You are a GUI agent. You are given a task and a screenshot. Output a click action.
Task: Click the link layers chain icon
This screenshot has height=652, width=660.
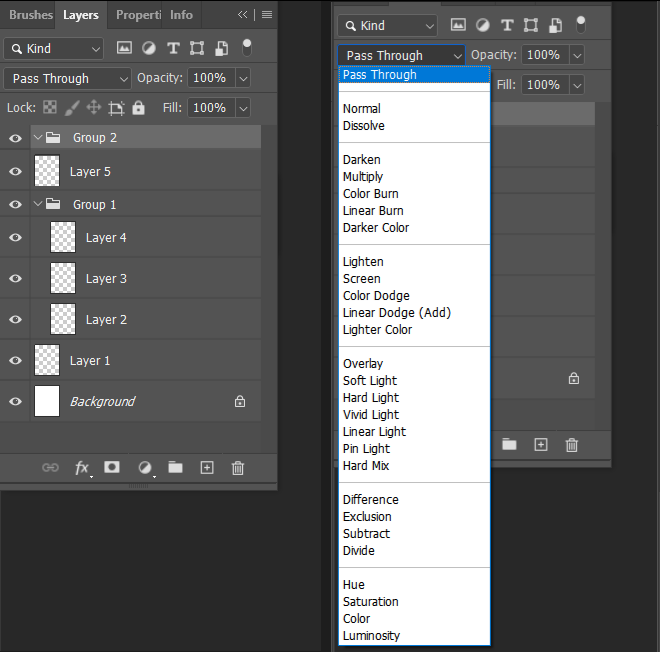pos(50,467)
